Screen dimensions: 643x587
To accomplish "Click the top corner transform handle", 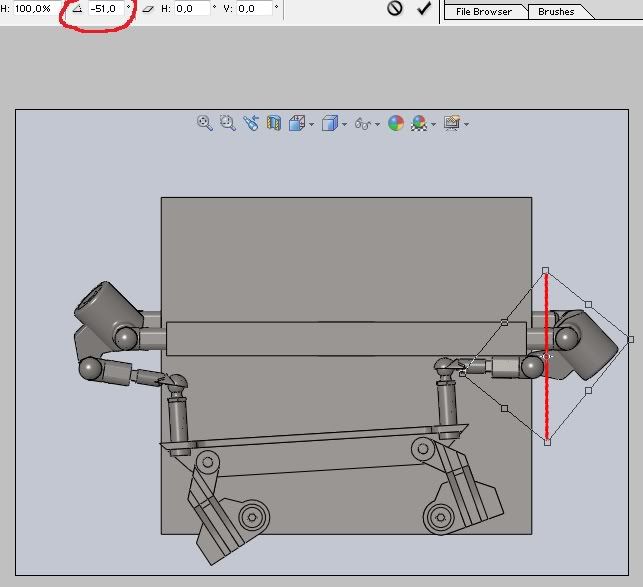I will click(545, 270).
